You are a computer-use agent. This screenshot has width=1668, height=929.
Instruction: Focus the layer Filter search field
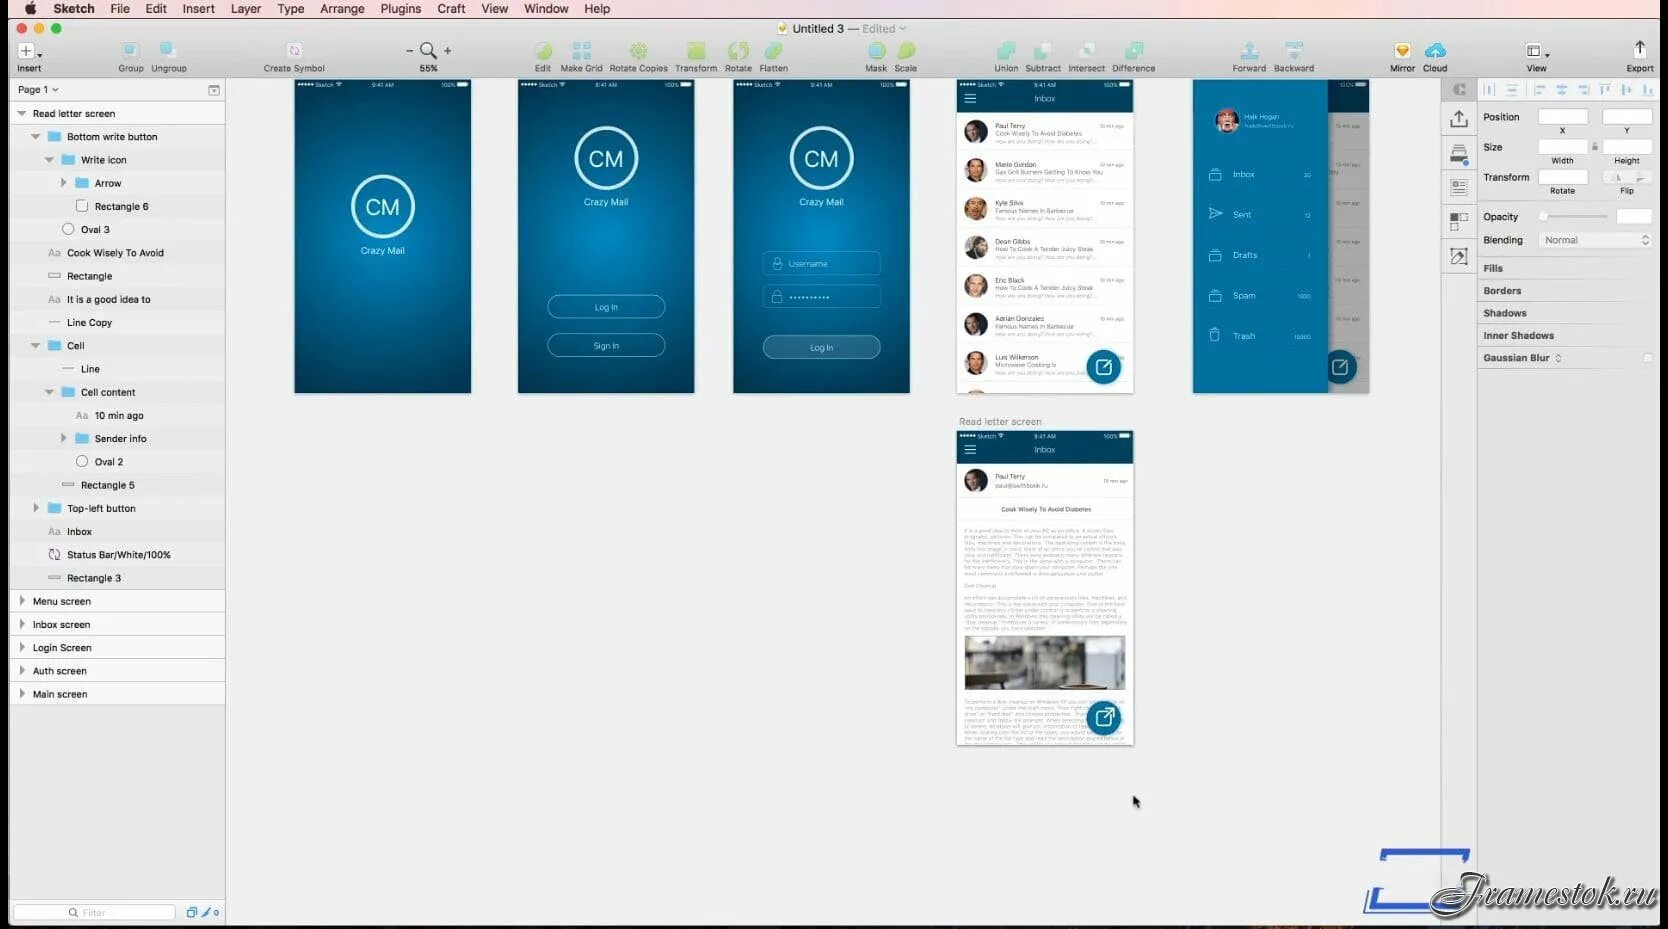point(94,912)
